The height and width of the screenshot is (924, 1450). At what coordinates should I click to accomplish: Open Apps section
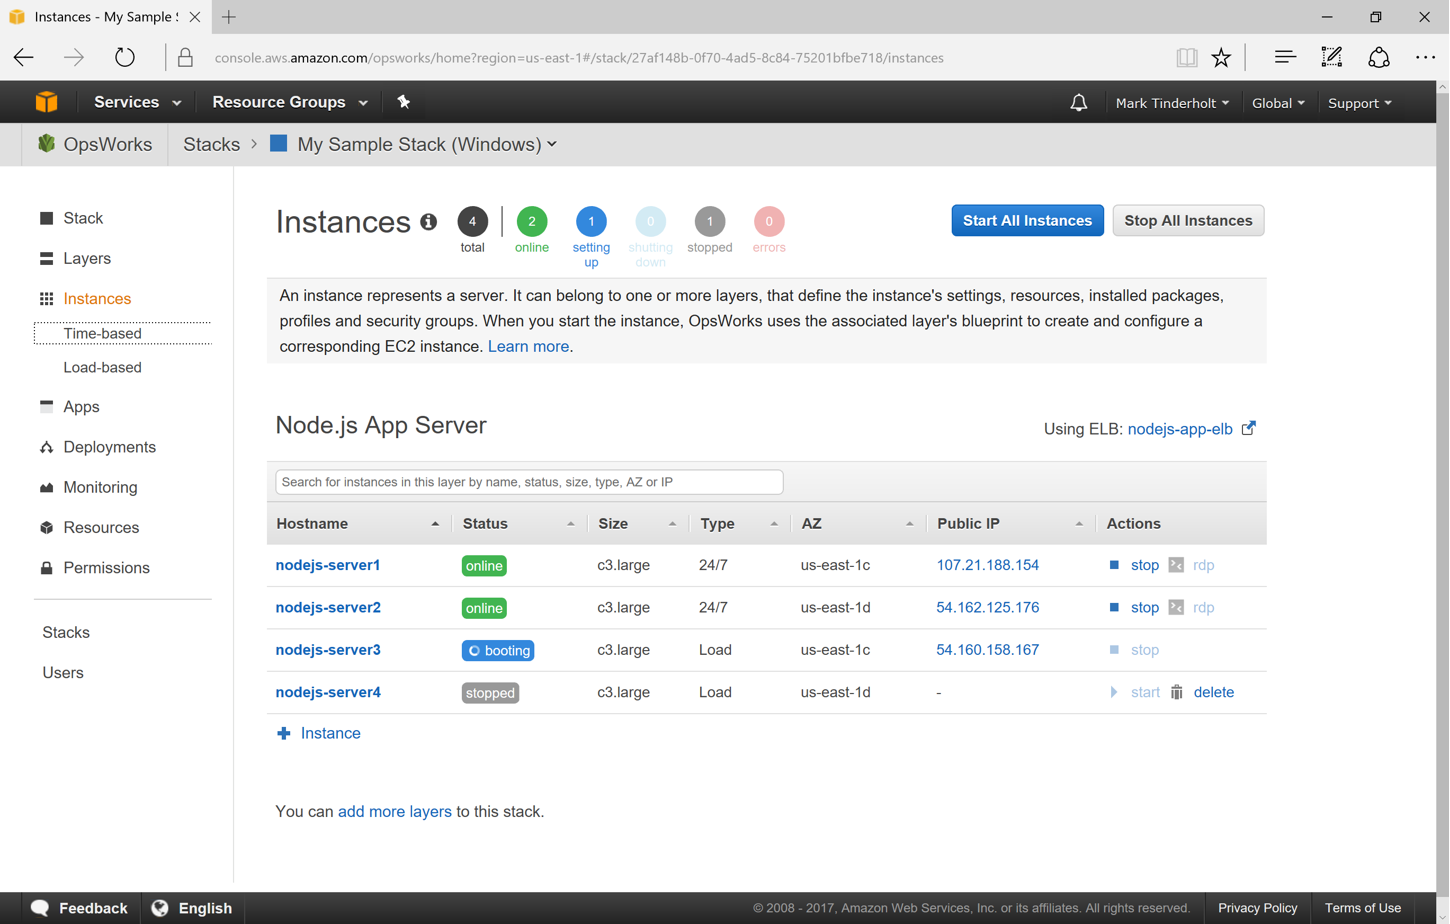point(81,407)
